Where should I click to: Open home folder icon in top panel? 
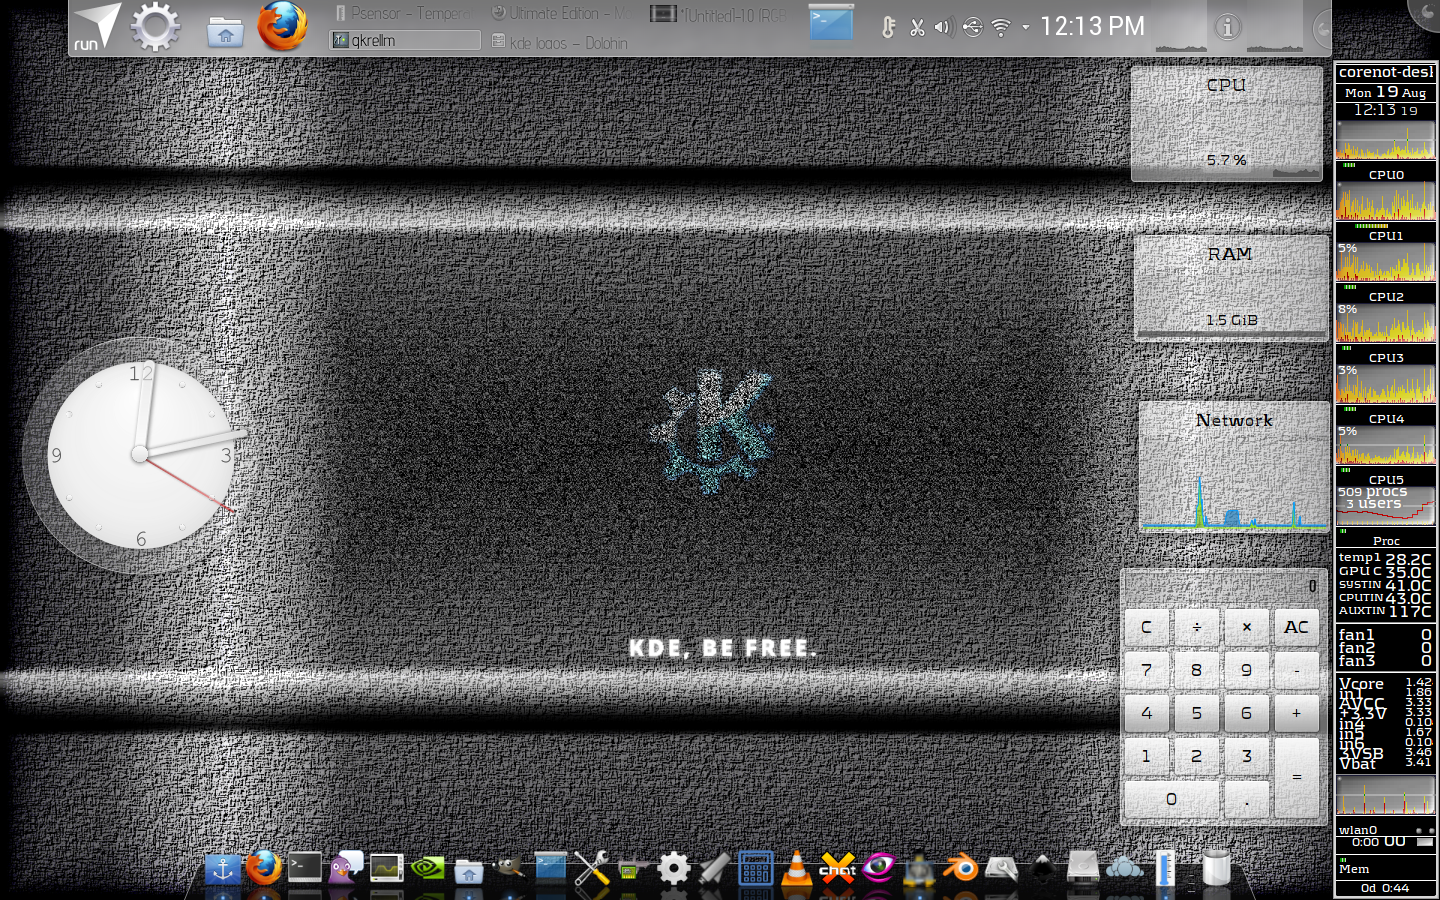click(x=226, y=32)
